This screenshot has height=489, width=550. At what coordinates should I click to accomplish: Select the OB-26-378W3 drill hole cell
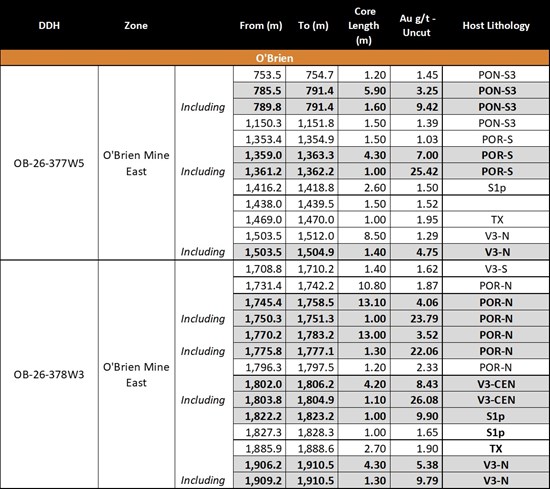[49, 375]
